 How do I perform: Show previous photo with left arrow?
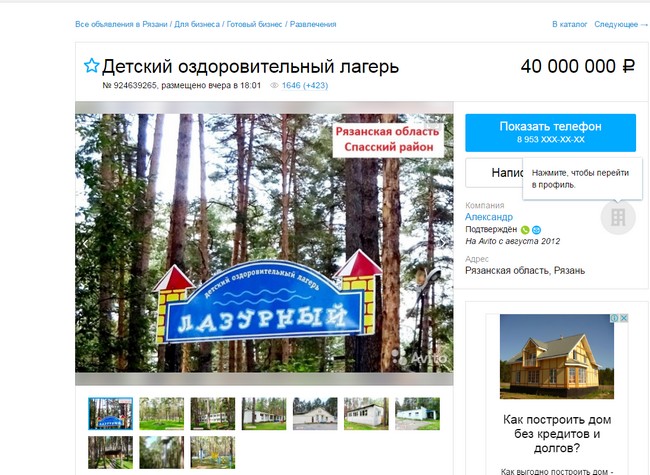(x=85, y=243)
